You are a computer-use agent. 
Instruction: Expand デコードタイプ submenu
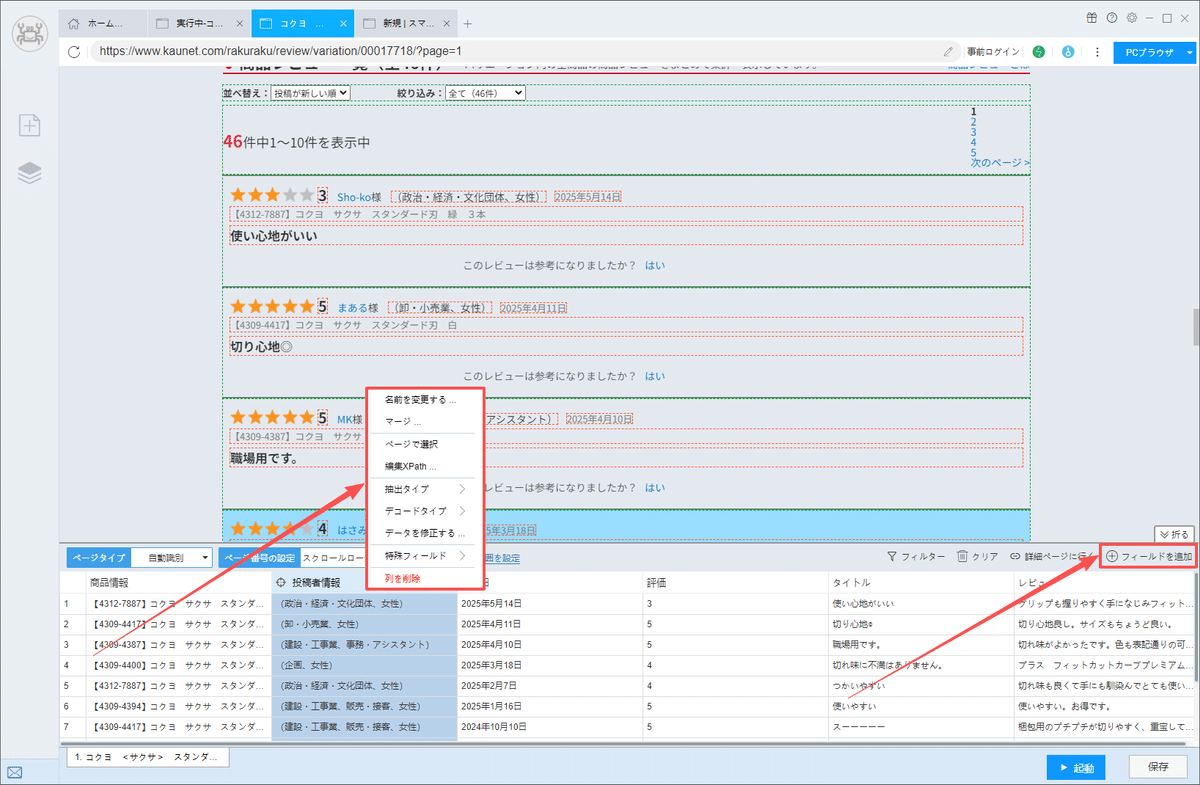click(425, 511)
